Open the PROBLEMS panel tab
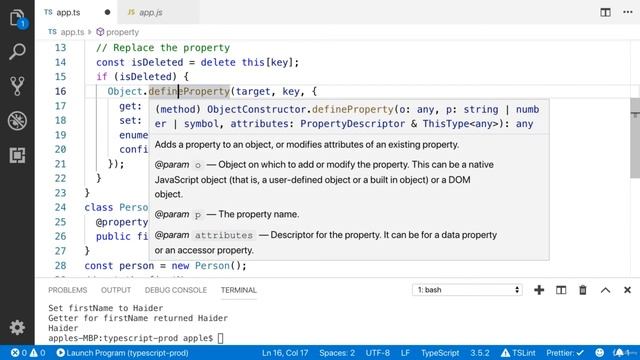The width and height of the screenshot is (640, 360). click(68, 290)
